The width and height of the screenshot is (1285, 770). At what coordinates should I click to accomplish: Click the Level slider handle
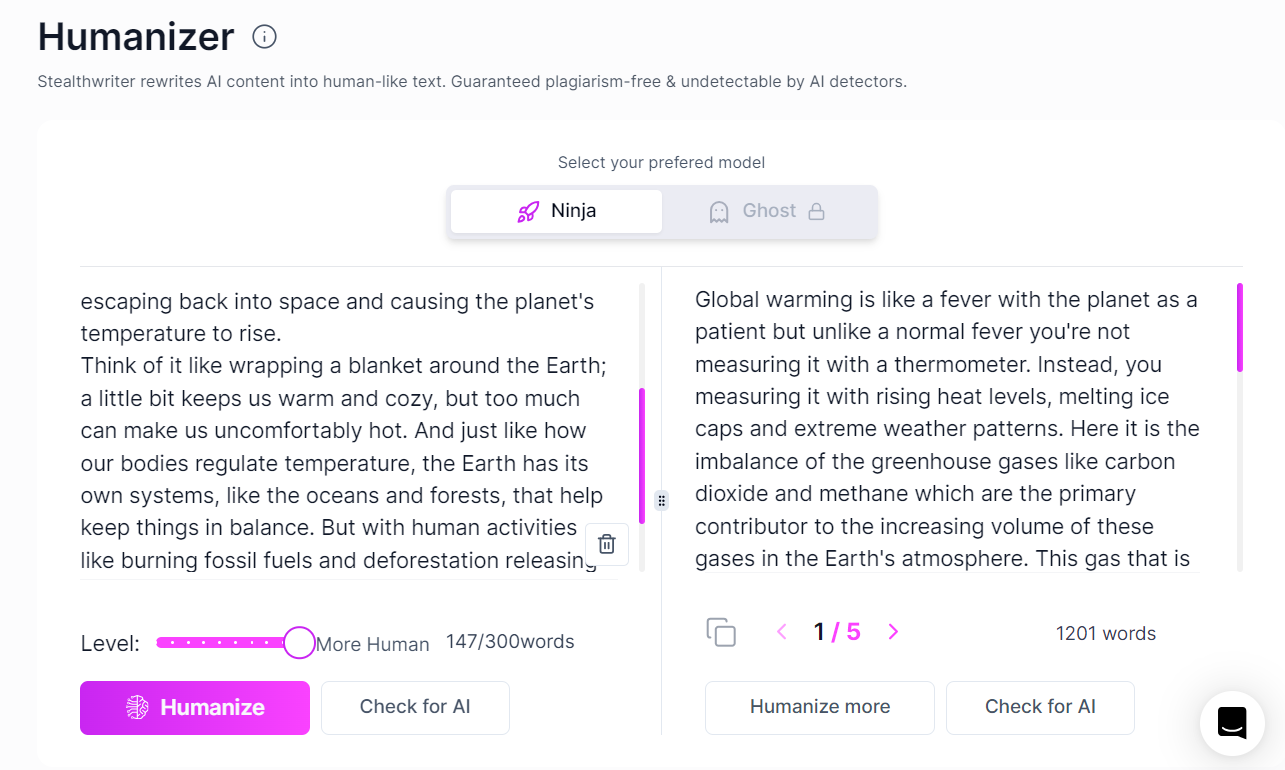click(299, 642)
